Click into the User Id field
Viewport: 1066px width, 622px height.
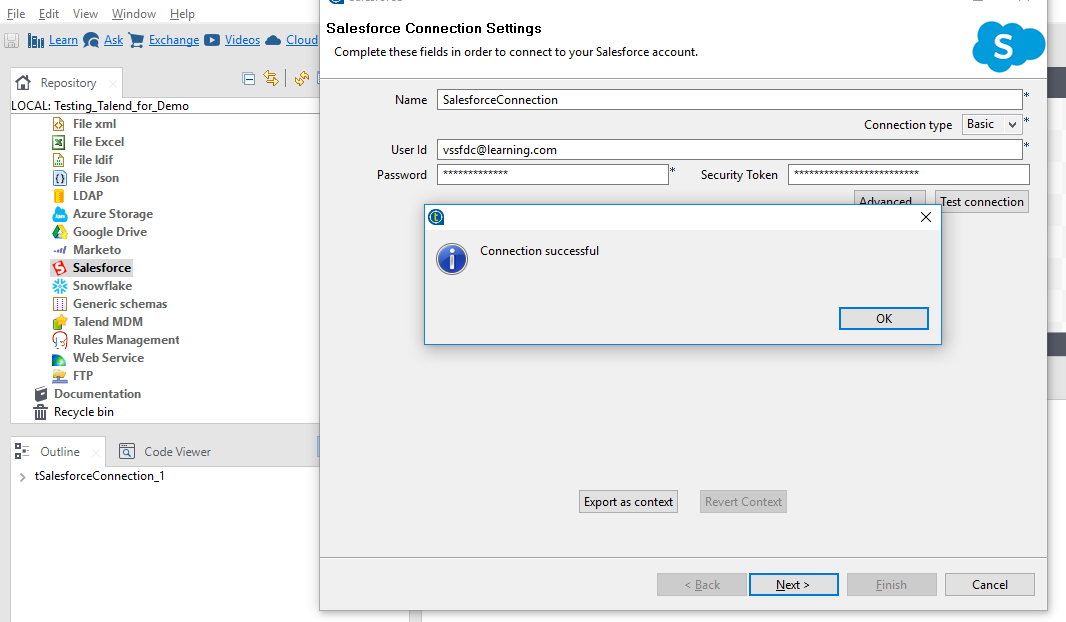coord(729,149)
